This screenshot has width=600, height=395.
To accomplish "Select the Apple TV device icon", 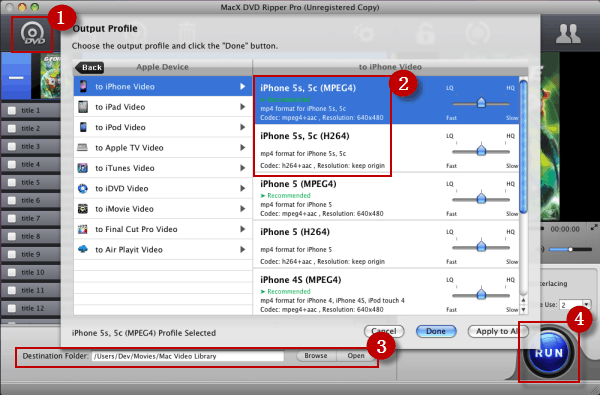I will [82, 147].
